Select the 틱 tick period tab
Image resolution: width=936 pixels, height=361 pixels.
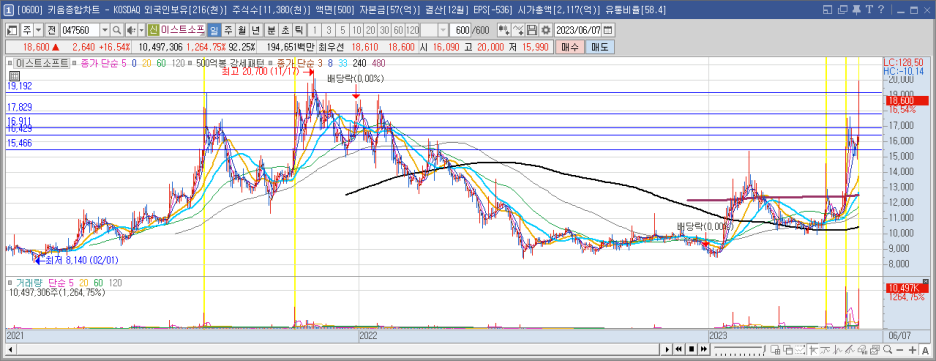click(299, 30)
